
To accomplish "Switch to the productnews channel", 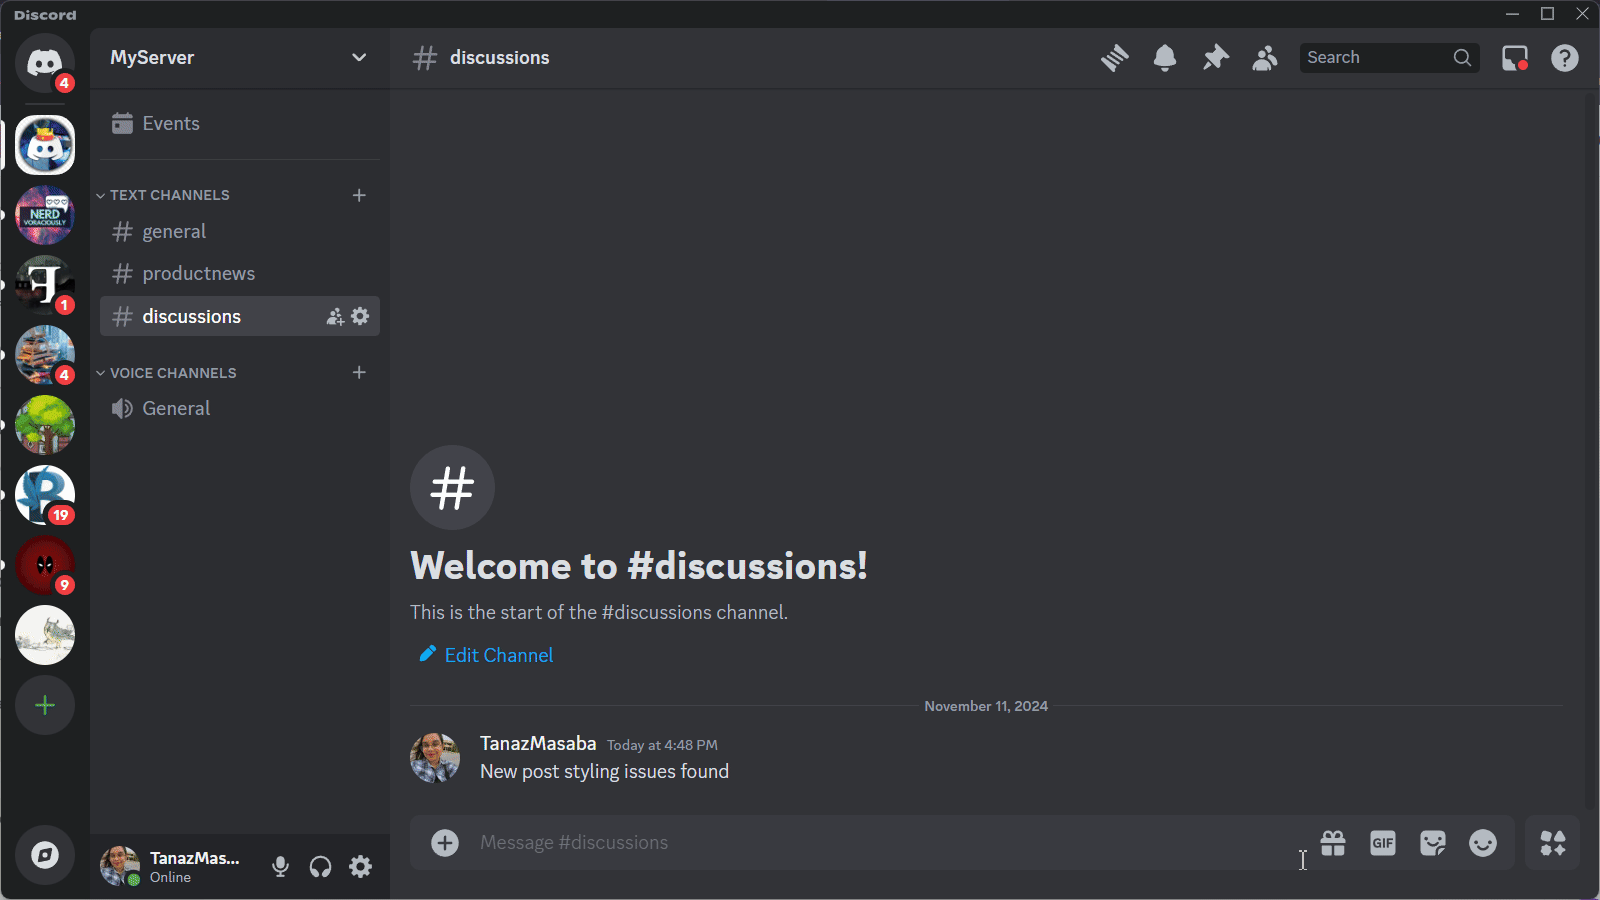I will (x=240, y=274).
